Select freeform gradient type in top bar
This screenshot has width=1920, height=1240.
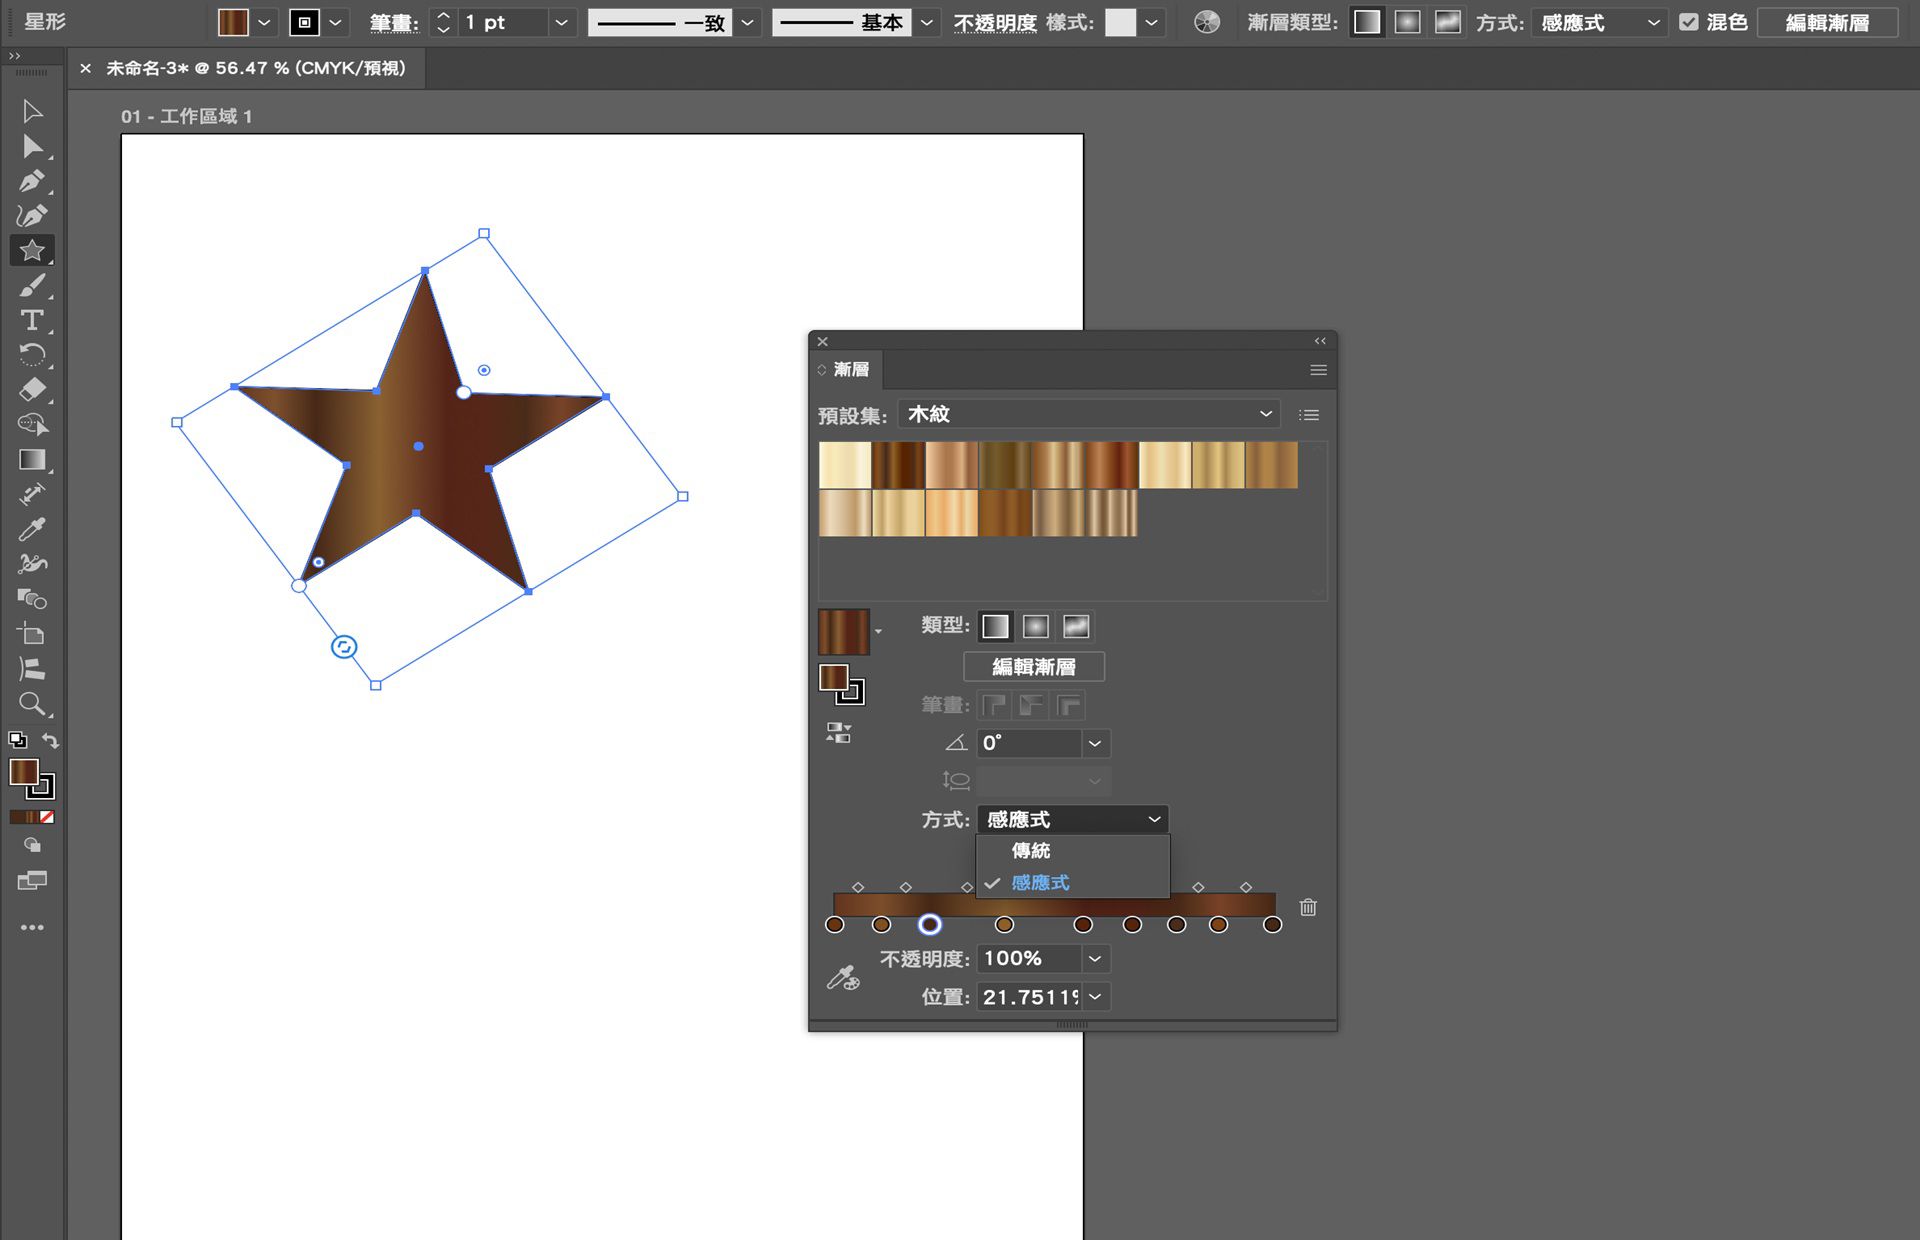1447,21
